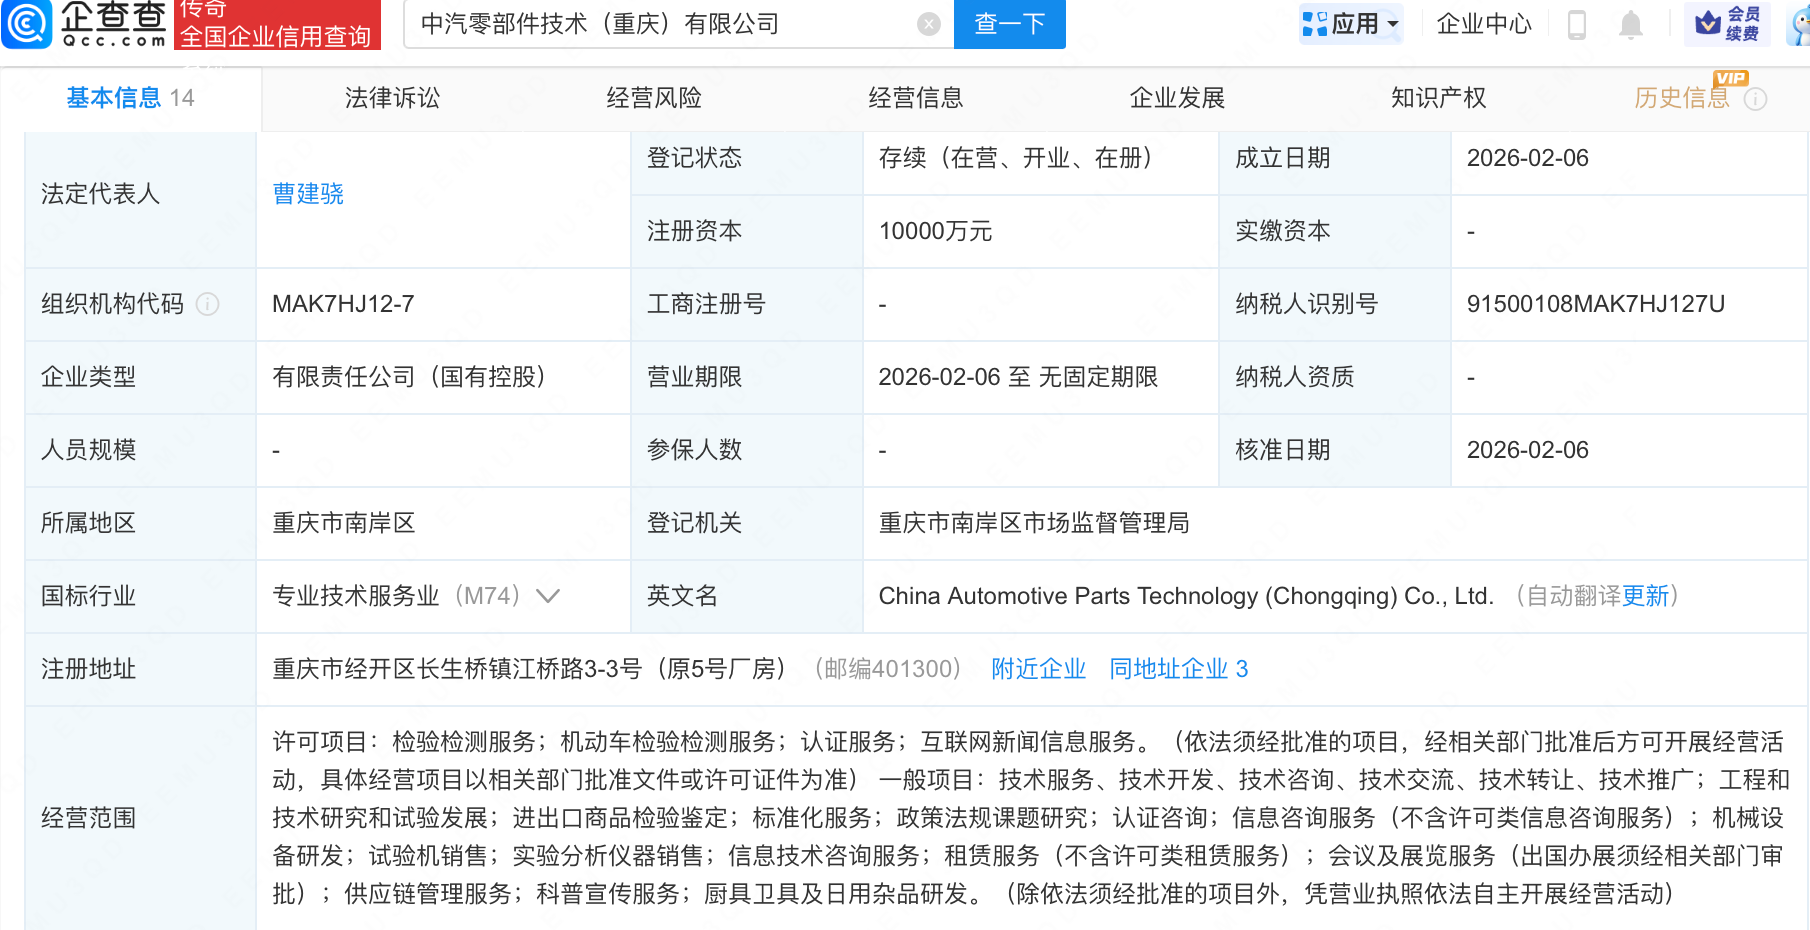
Task: Click the 经营范围 label cell
Action: click(140, 818)
